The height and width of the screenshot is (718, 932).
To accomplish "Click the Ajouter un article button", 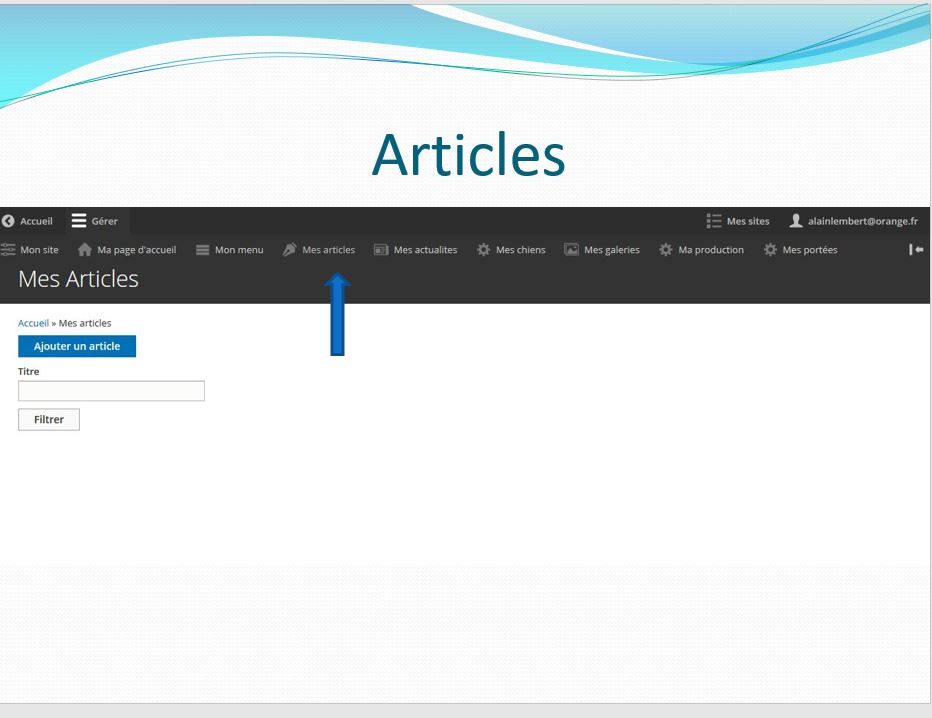I will point(77,346).
